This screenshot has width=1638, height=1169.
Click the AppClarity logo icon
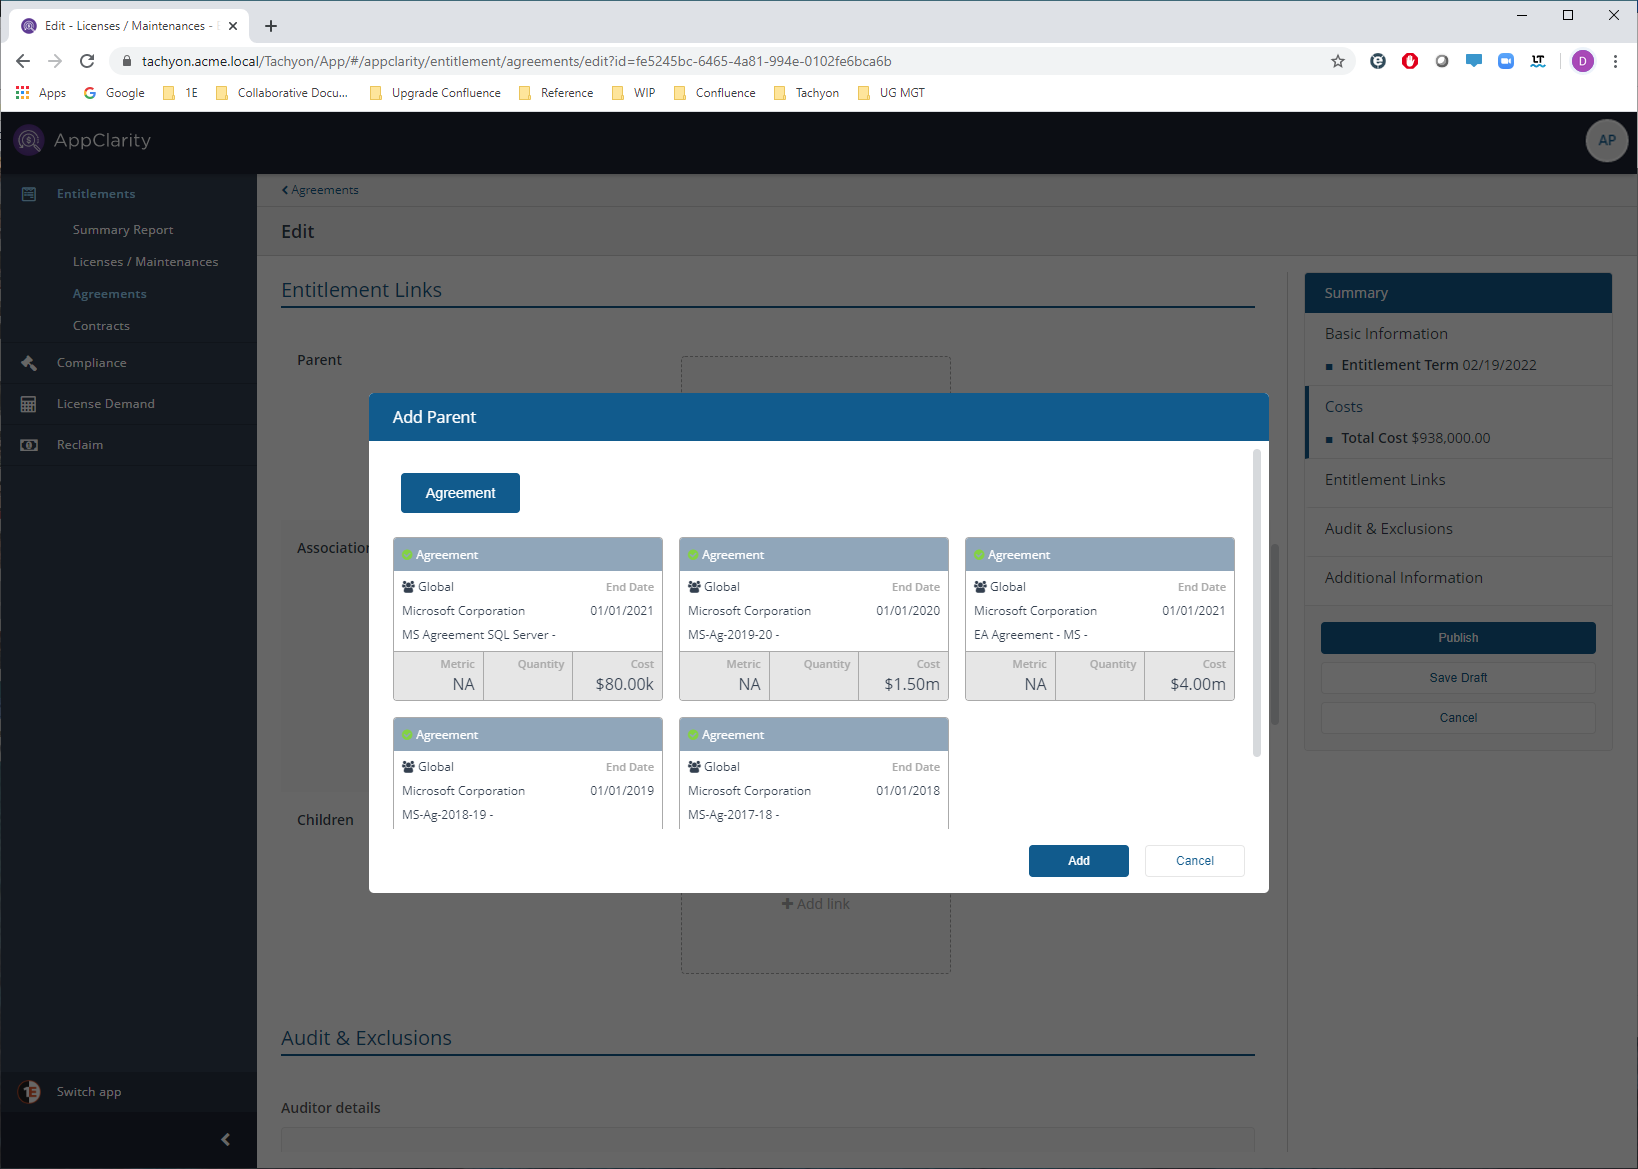click(x=29, y=140)
